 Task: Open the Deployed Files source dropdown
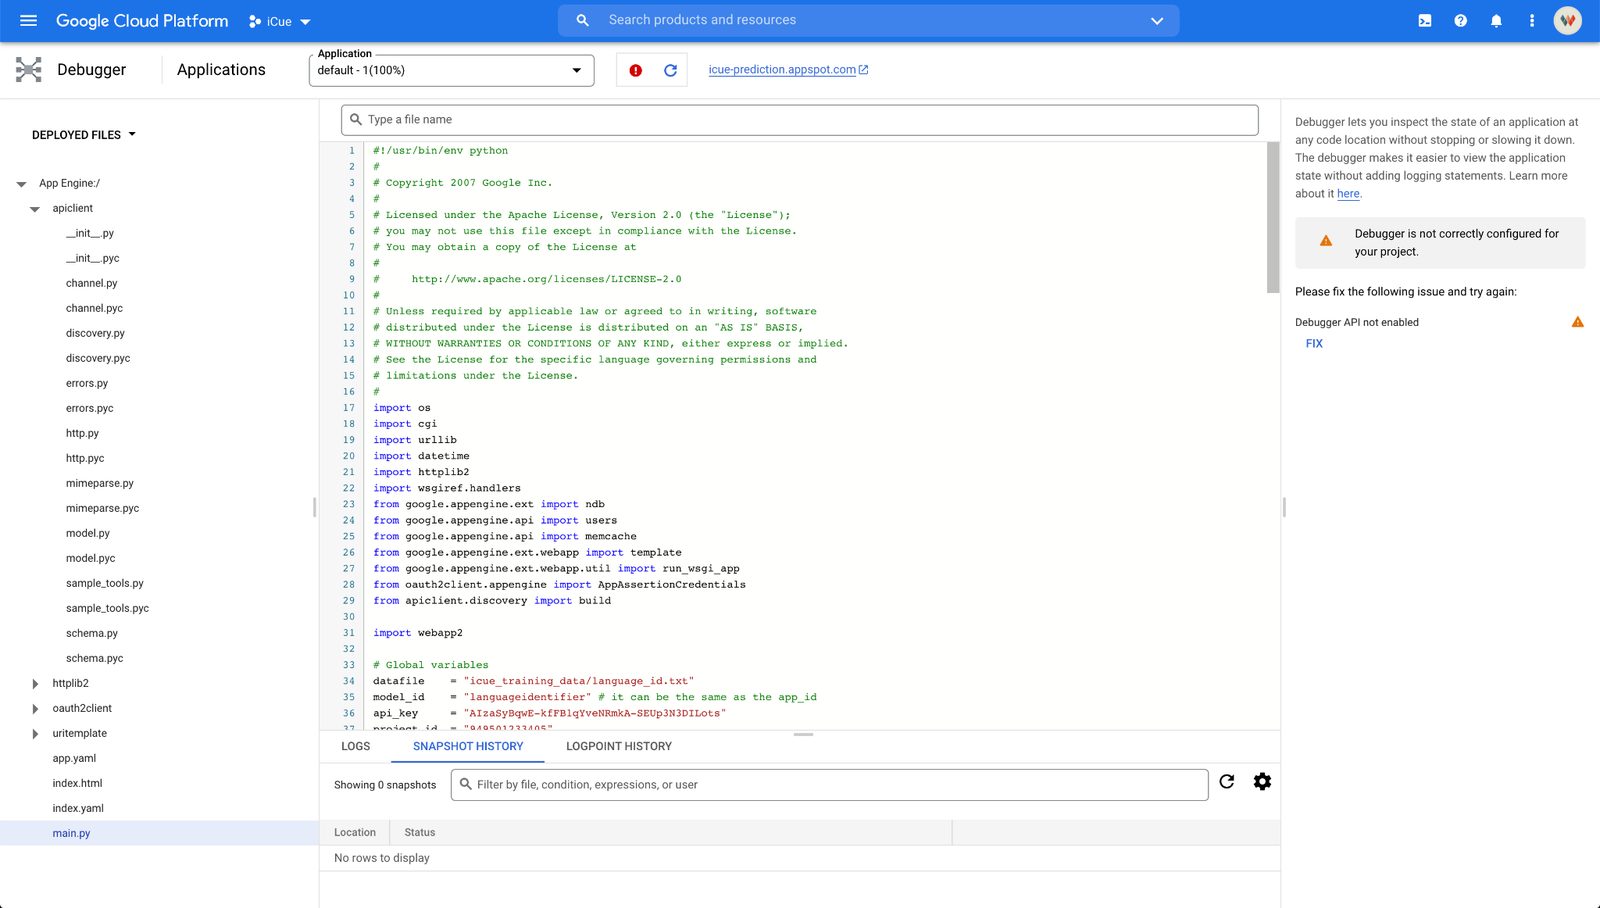click(x=84, y=135)
